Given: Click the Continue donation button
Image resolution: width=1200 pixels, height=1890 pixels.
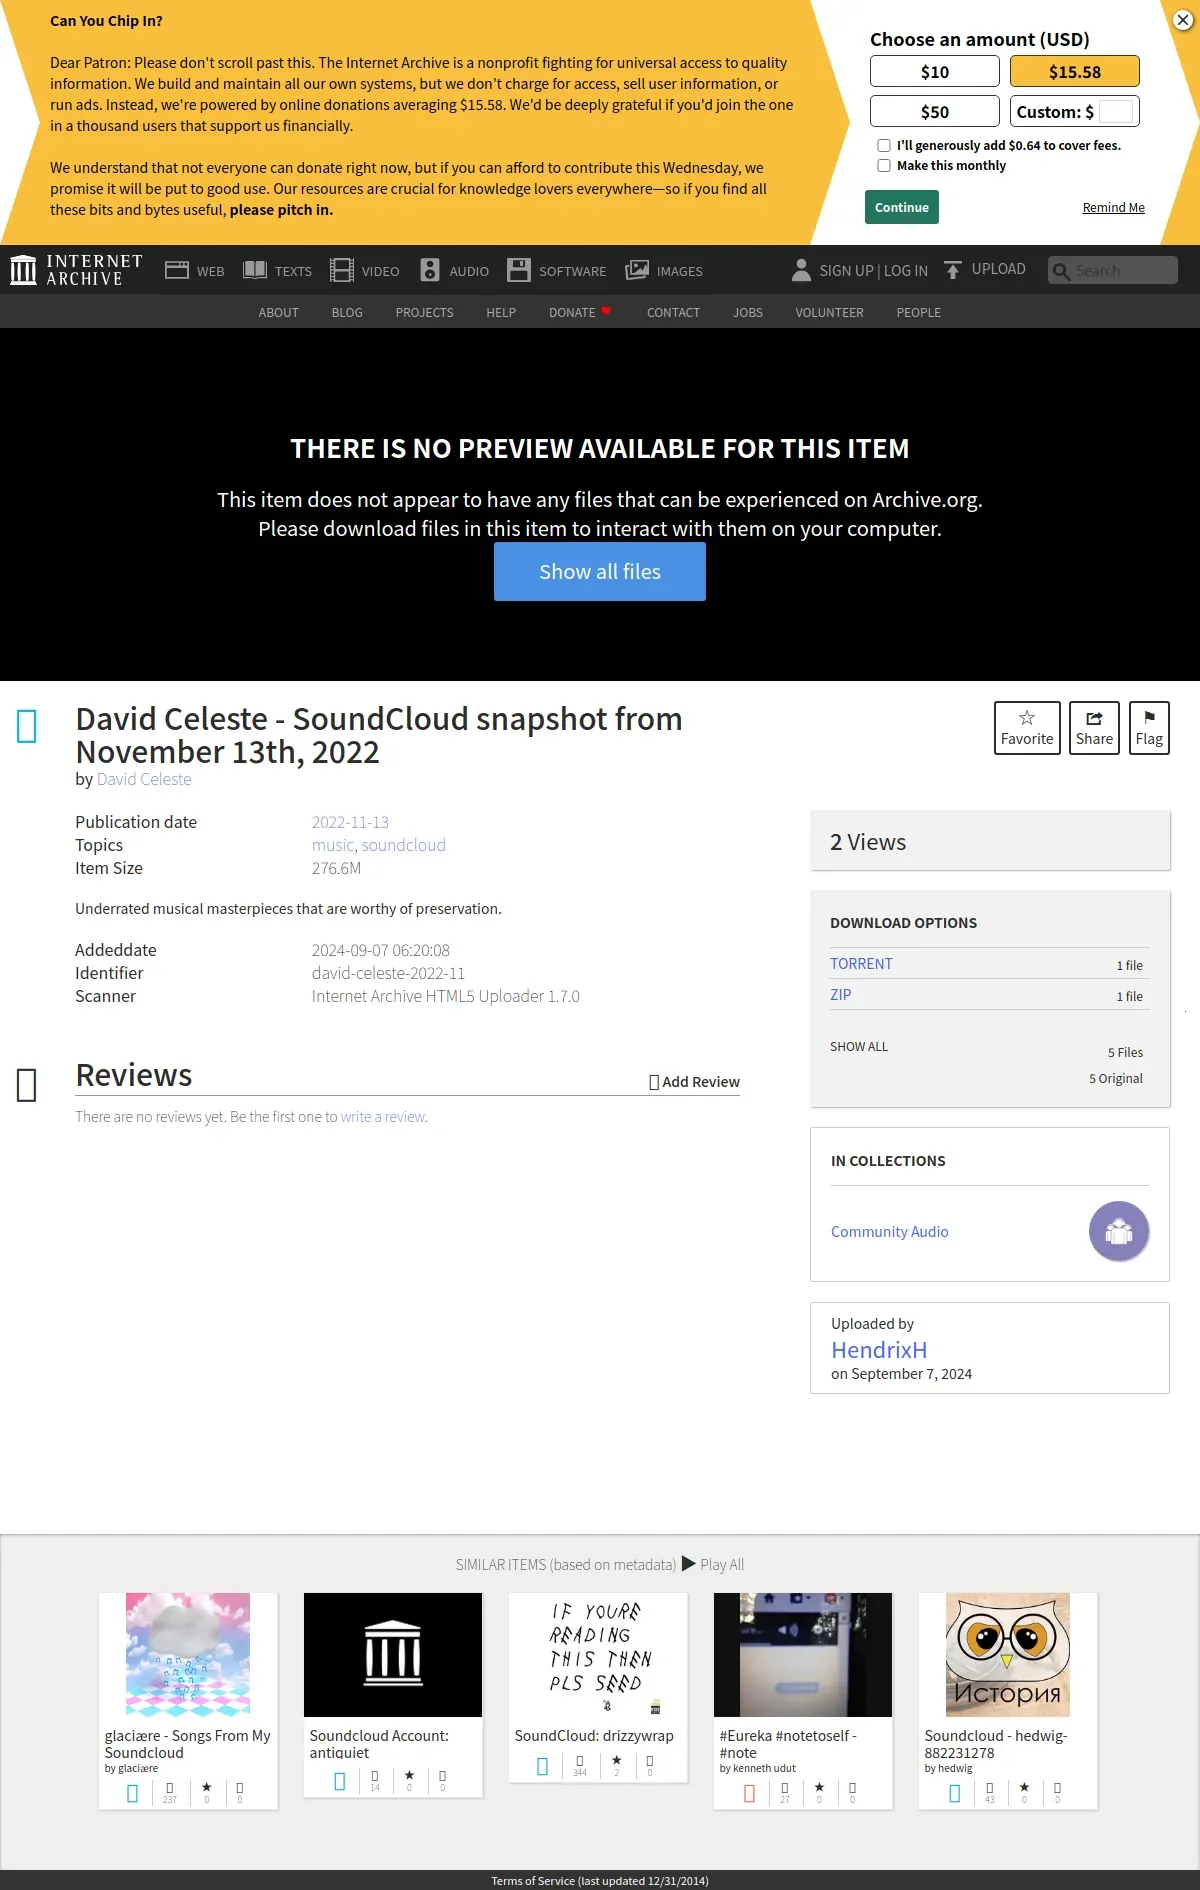Looking at the screenshot, I should [x=902, y=207].
